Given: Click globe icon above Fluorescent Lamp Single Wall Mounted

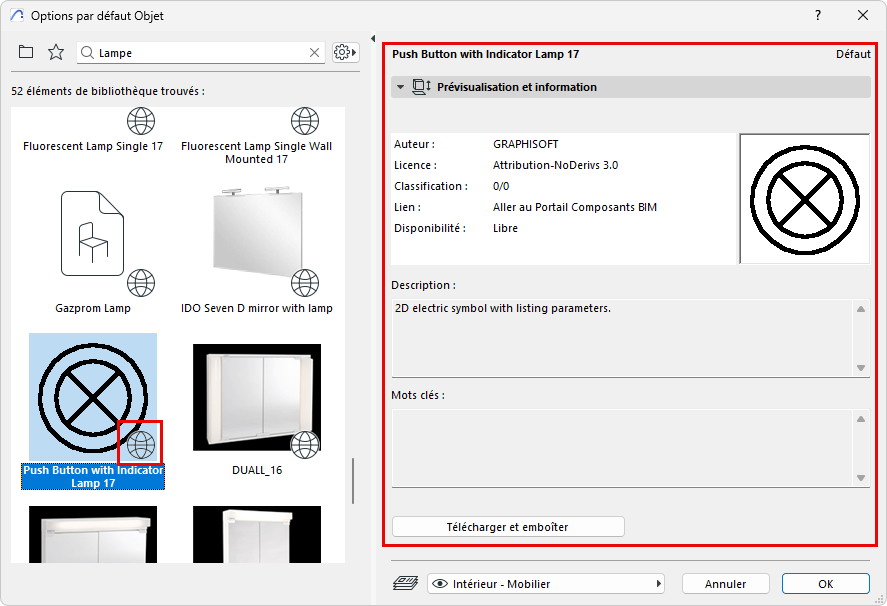Looking at the screenshot, I should 305,121.
